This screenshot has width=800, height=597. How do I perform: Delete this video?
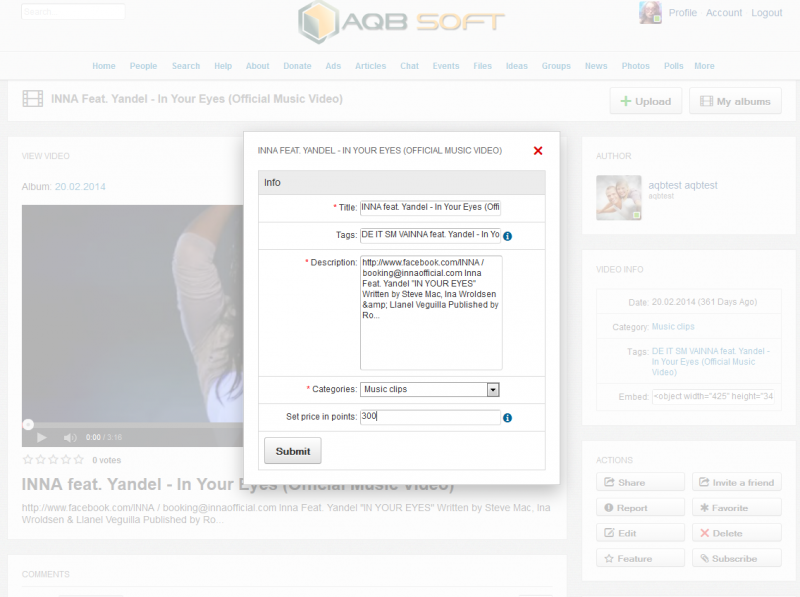(x=737, y=533)
